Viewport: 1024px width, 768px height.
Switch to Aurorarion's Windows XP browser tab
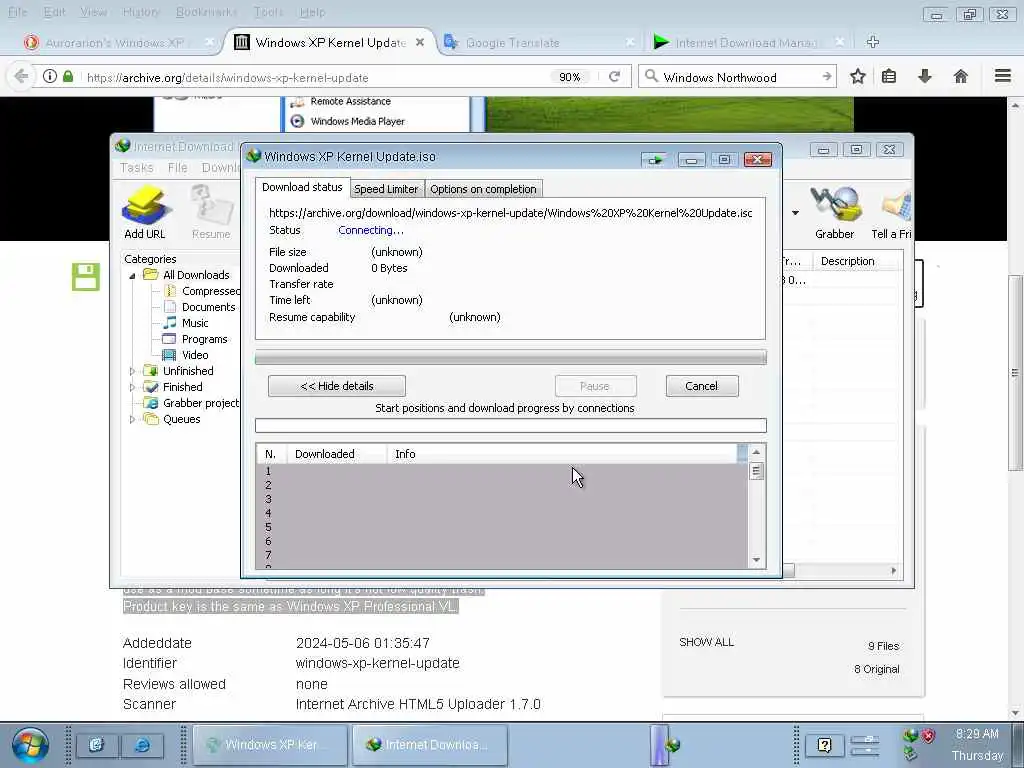tap(114, 42)
